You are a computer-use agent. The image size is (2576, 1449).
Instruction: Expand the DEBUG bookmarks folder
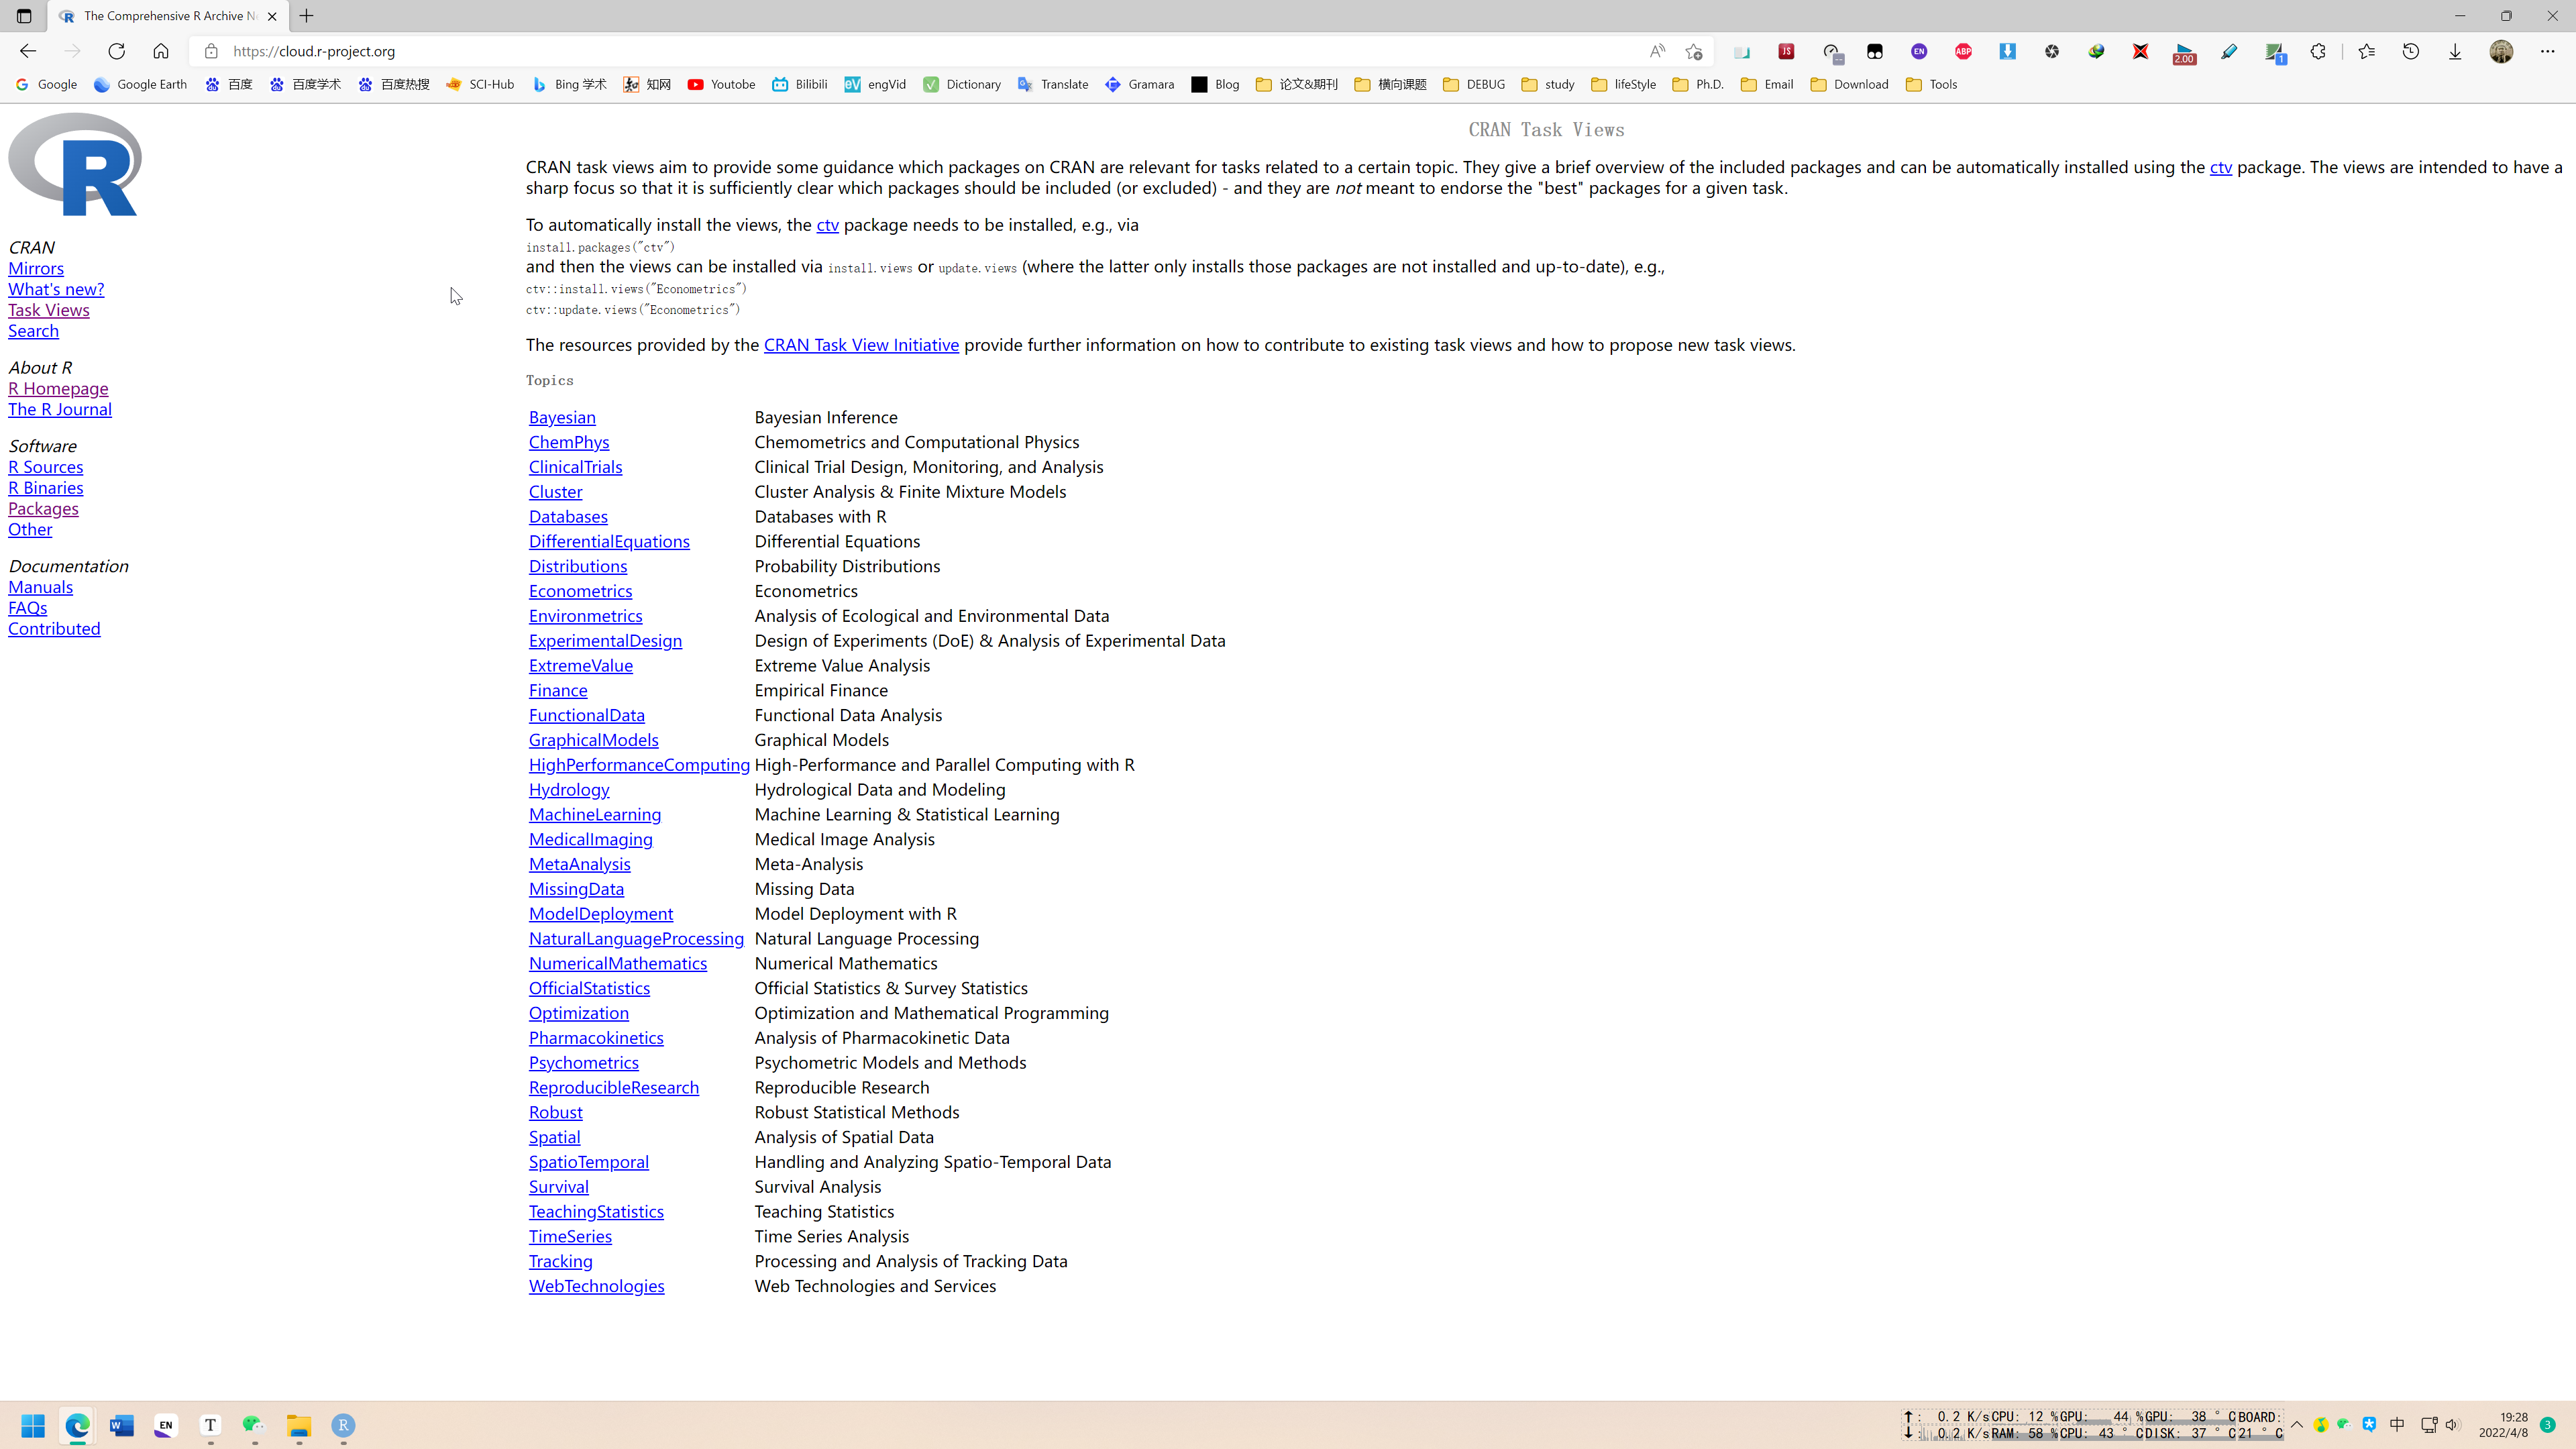1474,84
